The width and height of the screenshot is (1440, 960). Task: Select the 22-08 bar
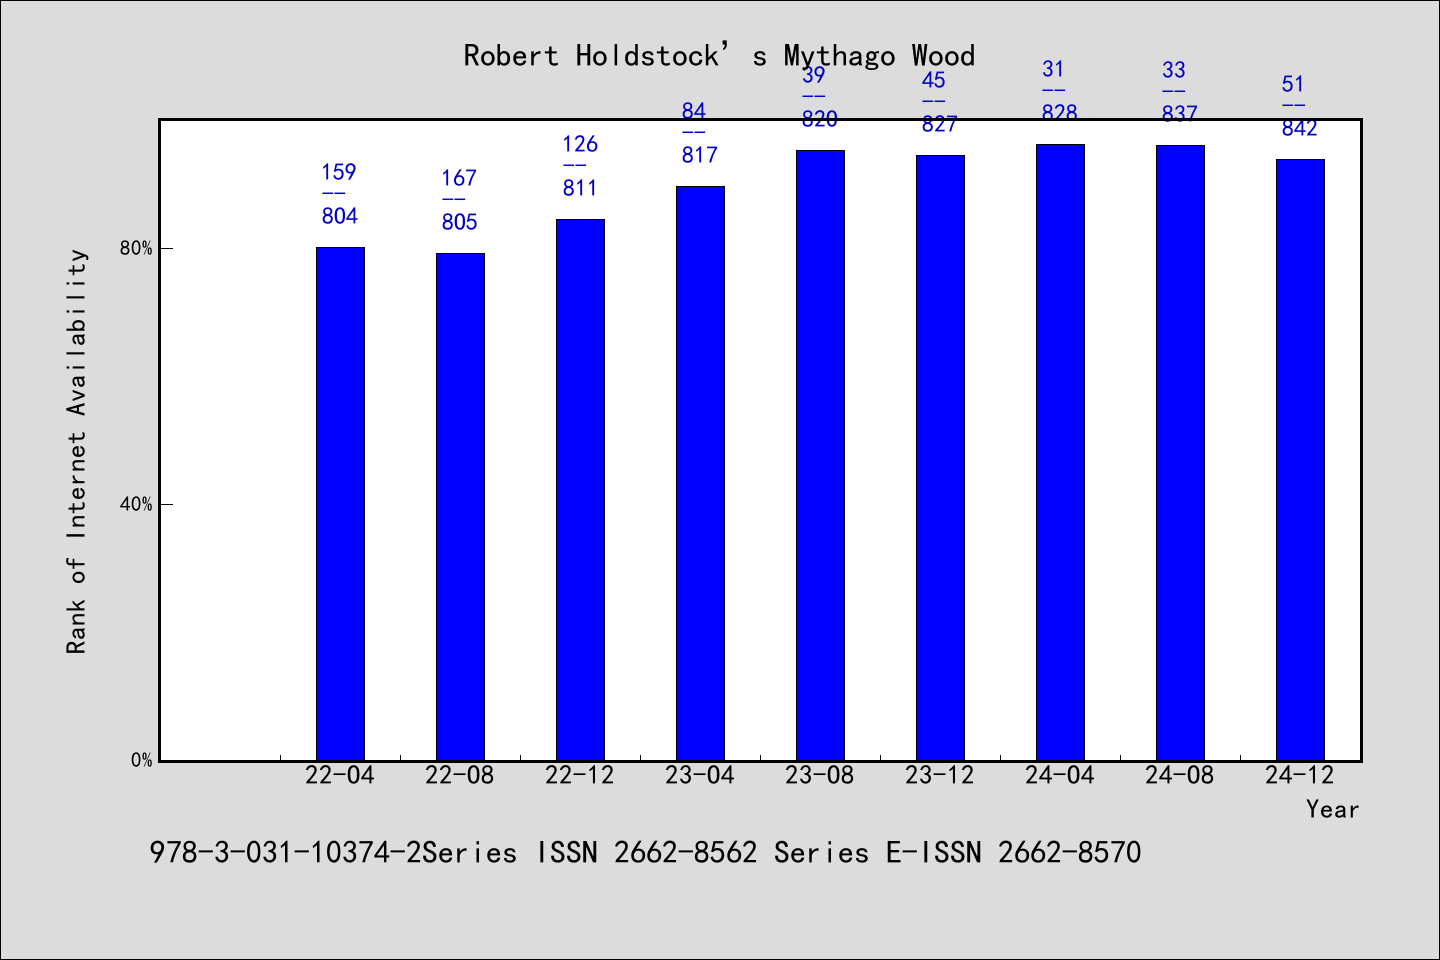pyautogui.click(x=460, y=507)
